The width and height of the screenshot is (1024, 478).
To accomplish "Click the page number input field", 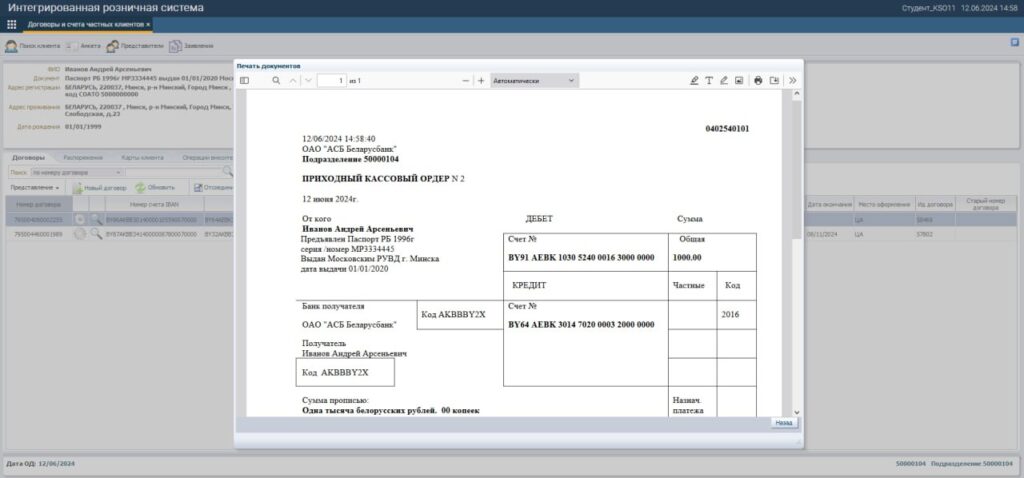I will (x=331, y=80).
